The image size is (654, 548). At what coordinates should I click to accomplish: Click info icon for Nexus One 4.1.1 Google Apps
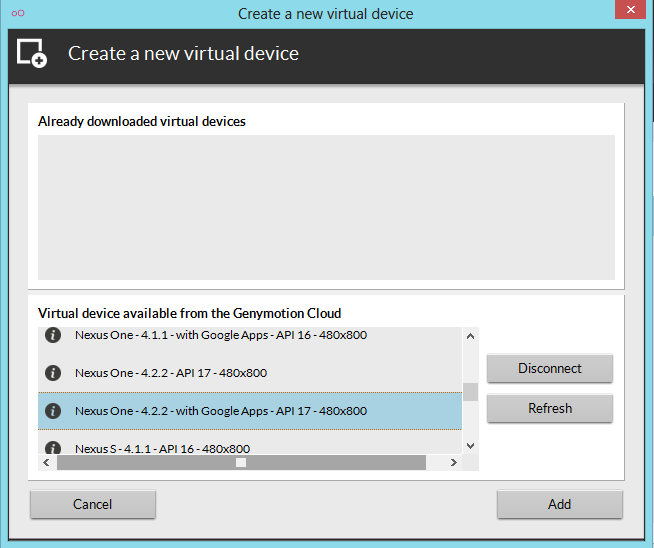pos(53,335)
